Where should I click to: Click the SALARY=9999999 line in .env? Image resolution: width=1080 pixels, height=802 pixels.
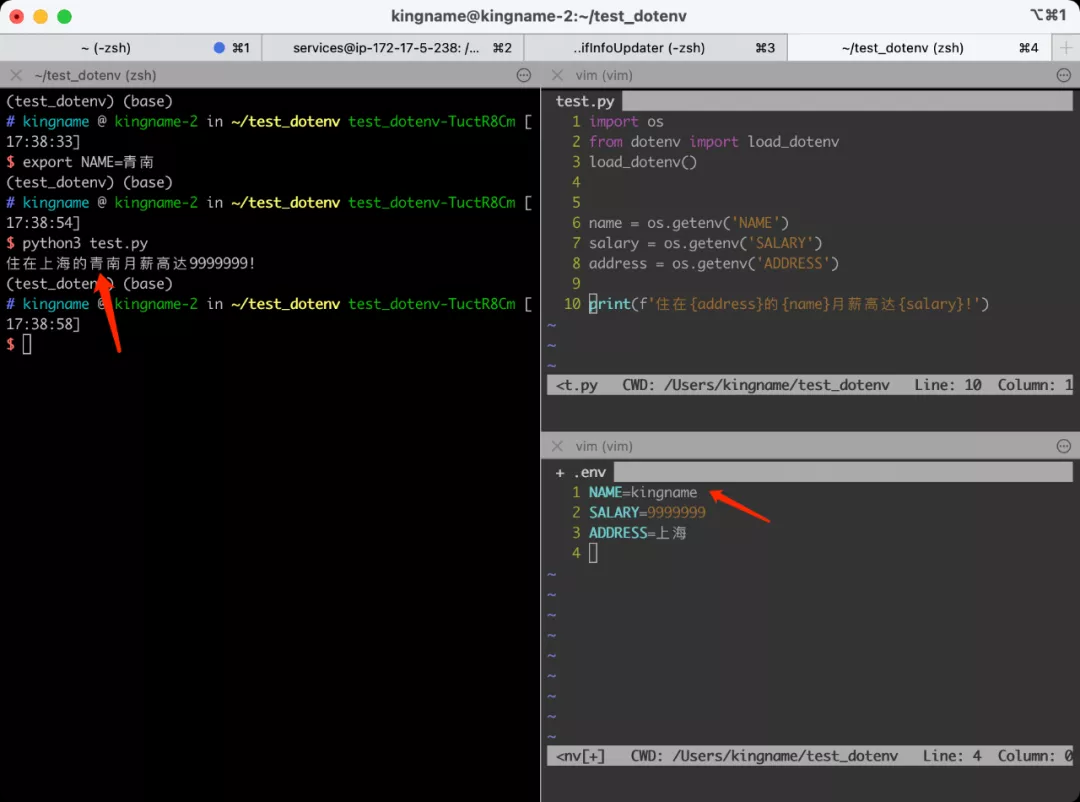(x=647, y=512)
